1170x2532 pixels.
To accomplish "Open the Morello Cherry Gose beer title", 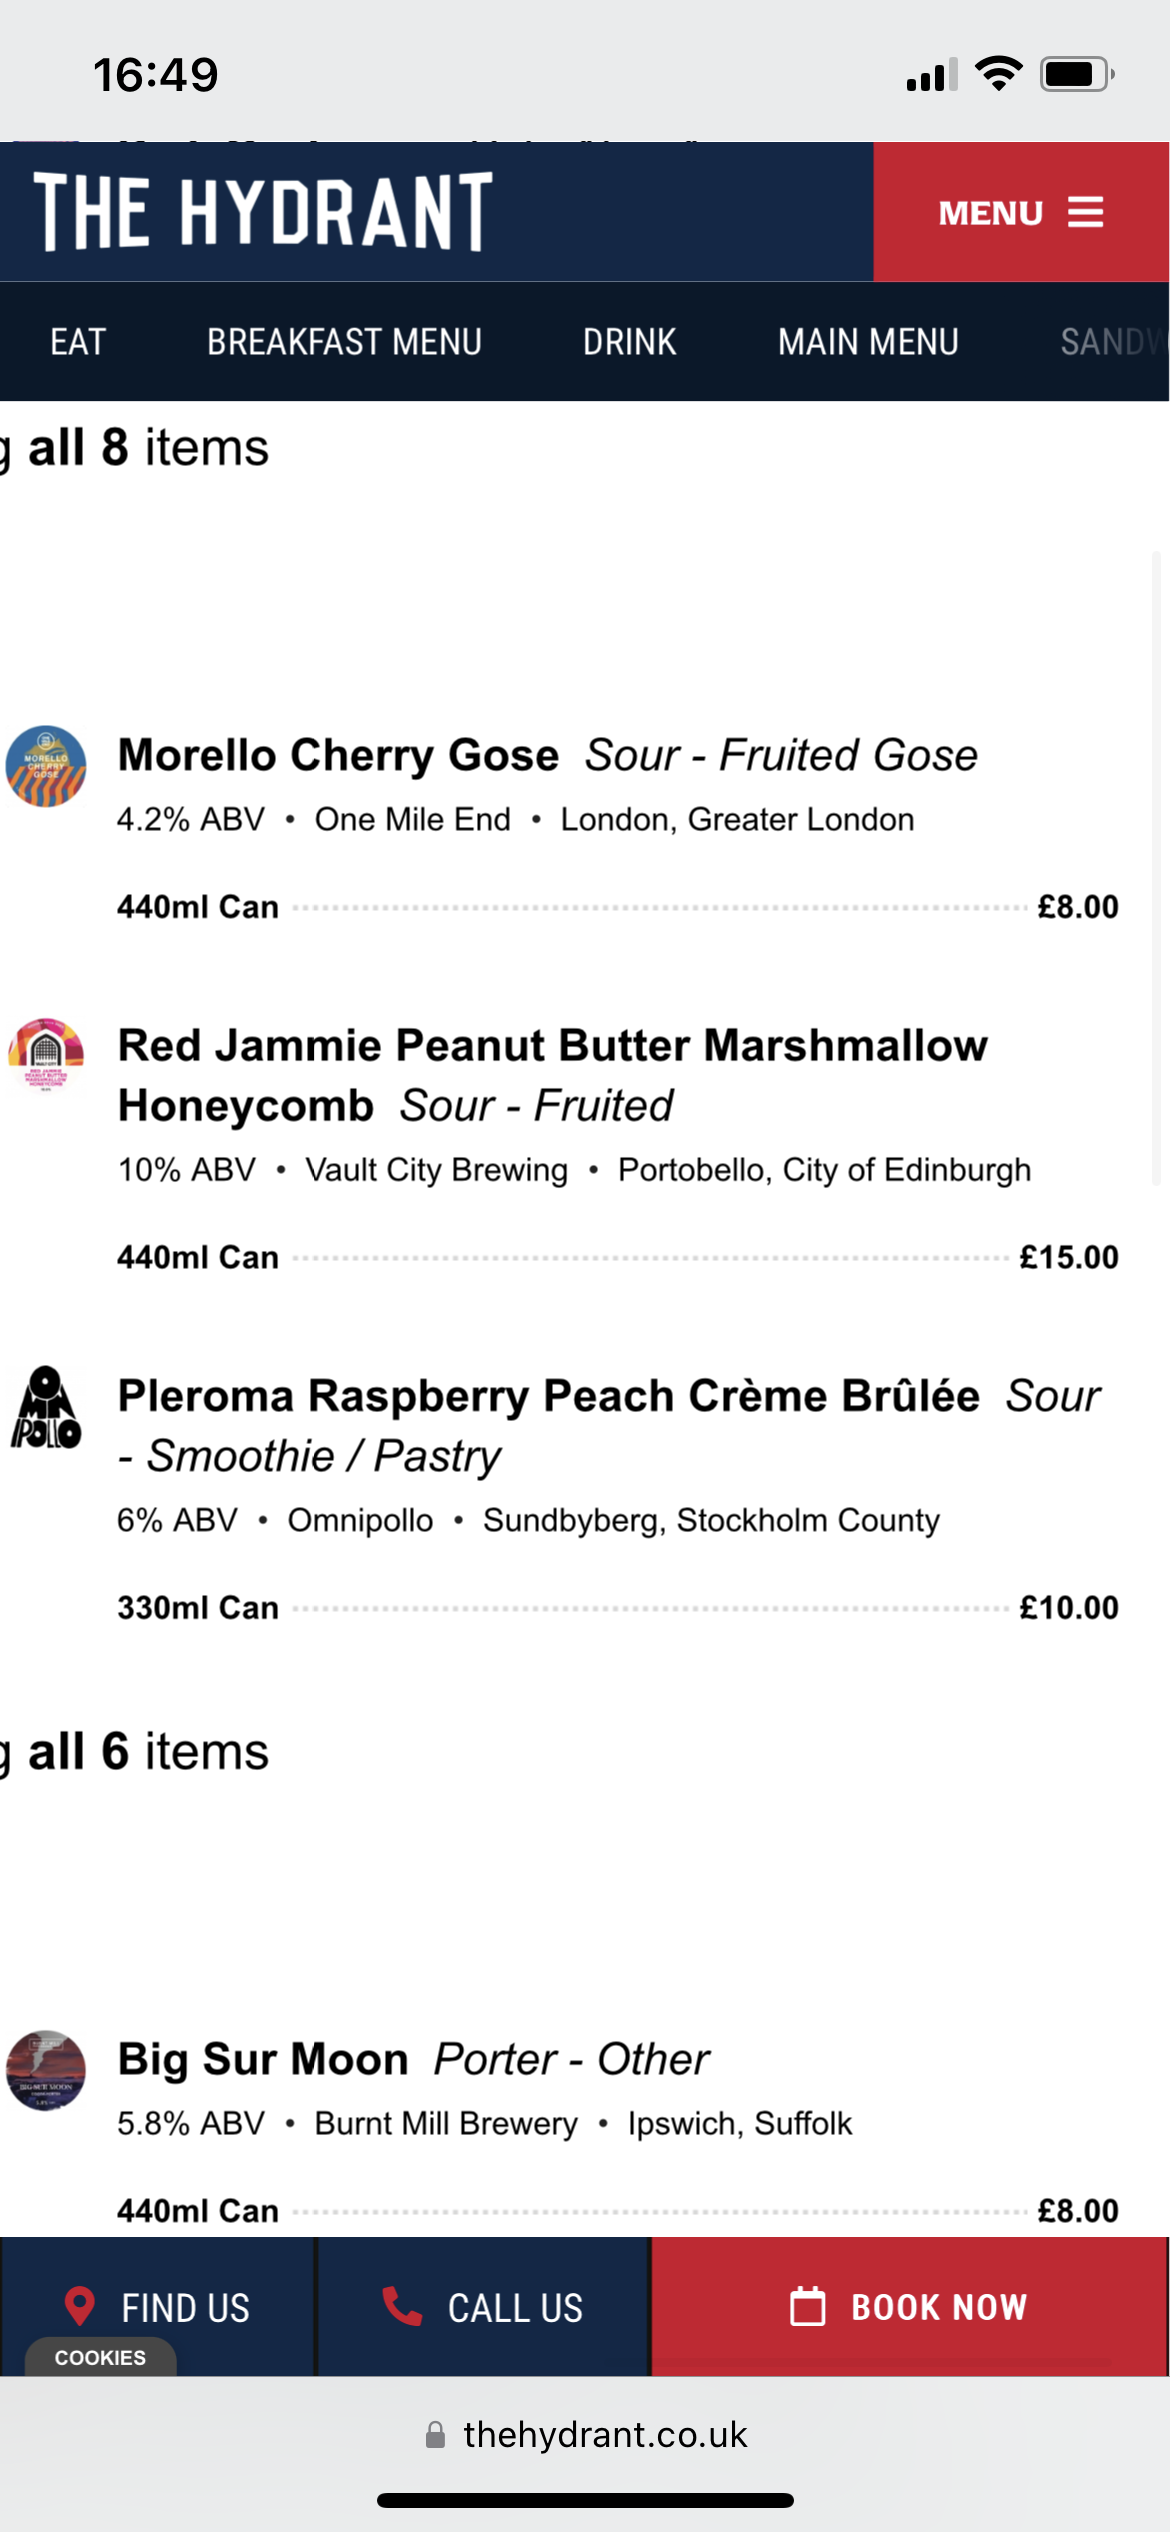I will coord(338,755).
